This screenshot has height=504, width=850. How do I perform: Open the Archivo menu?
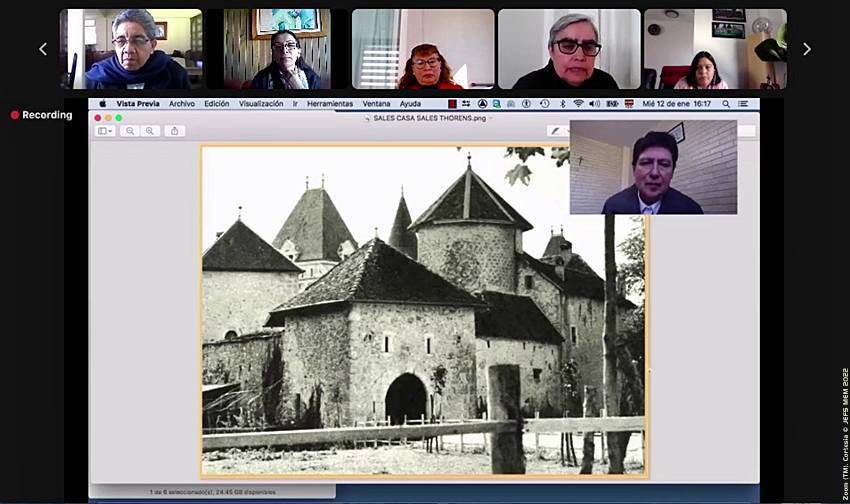coord(182,104)
